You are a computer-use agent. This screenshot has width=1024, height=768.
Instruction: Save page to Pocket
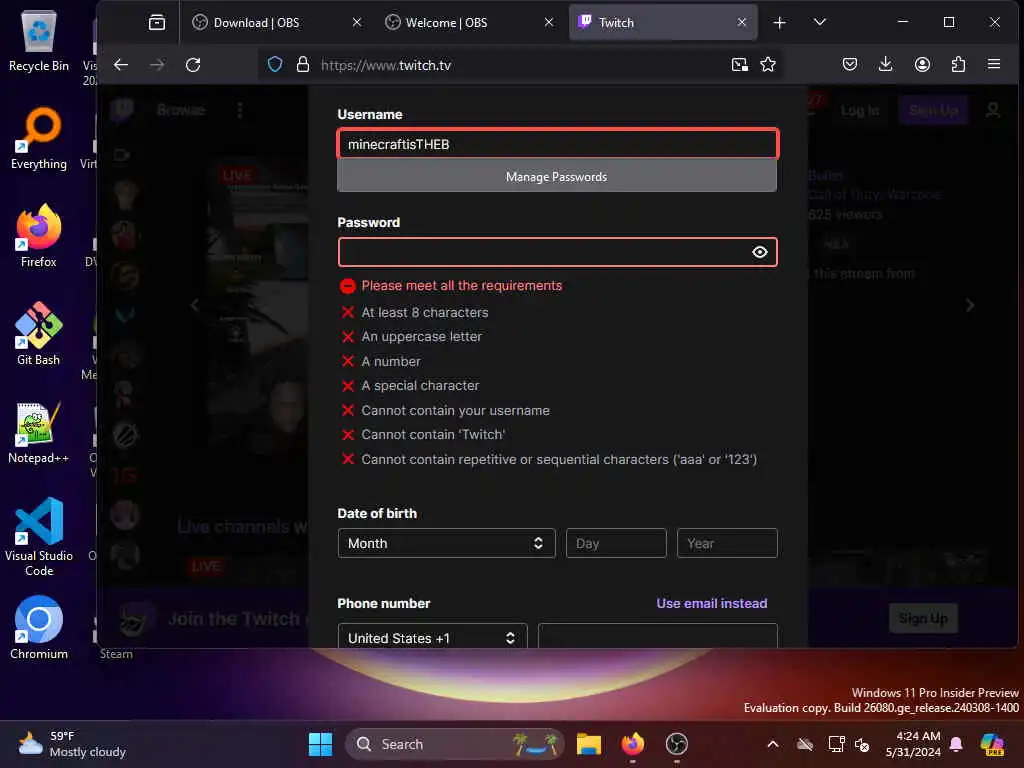coord(850,64)
